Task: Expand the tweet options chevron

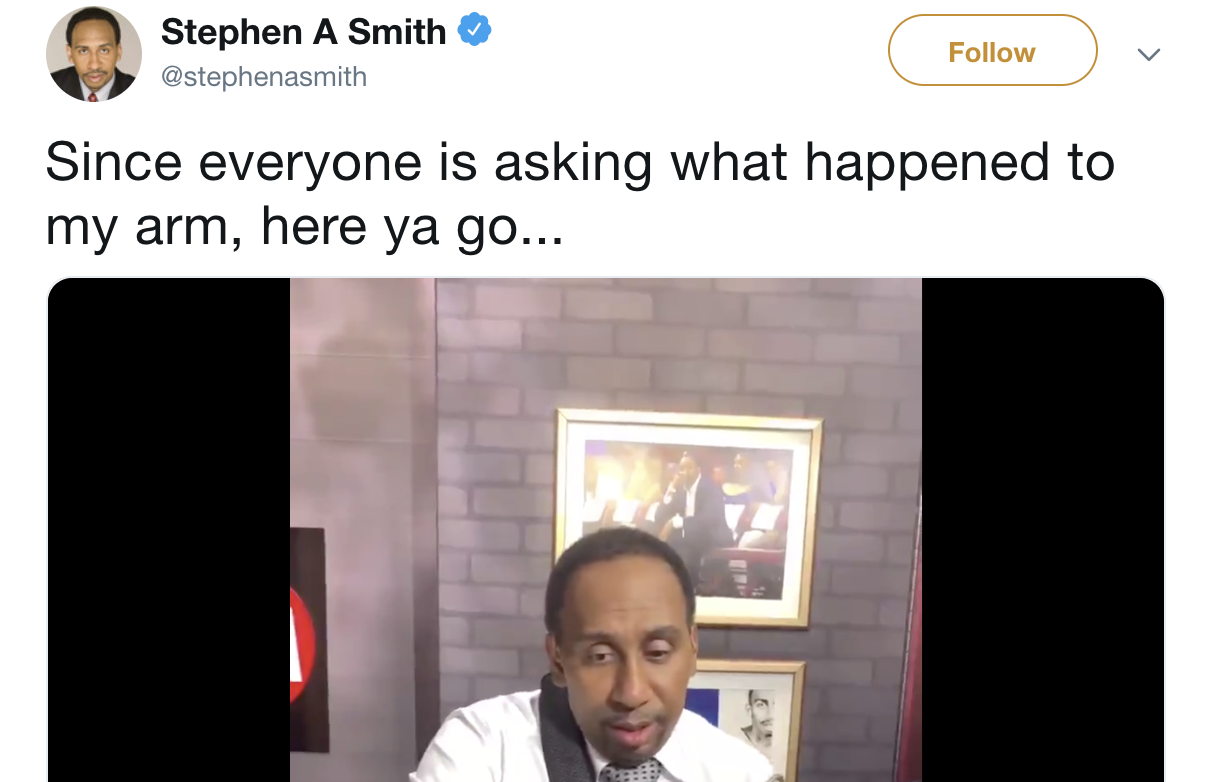Action: pos(1149,54)
